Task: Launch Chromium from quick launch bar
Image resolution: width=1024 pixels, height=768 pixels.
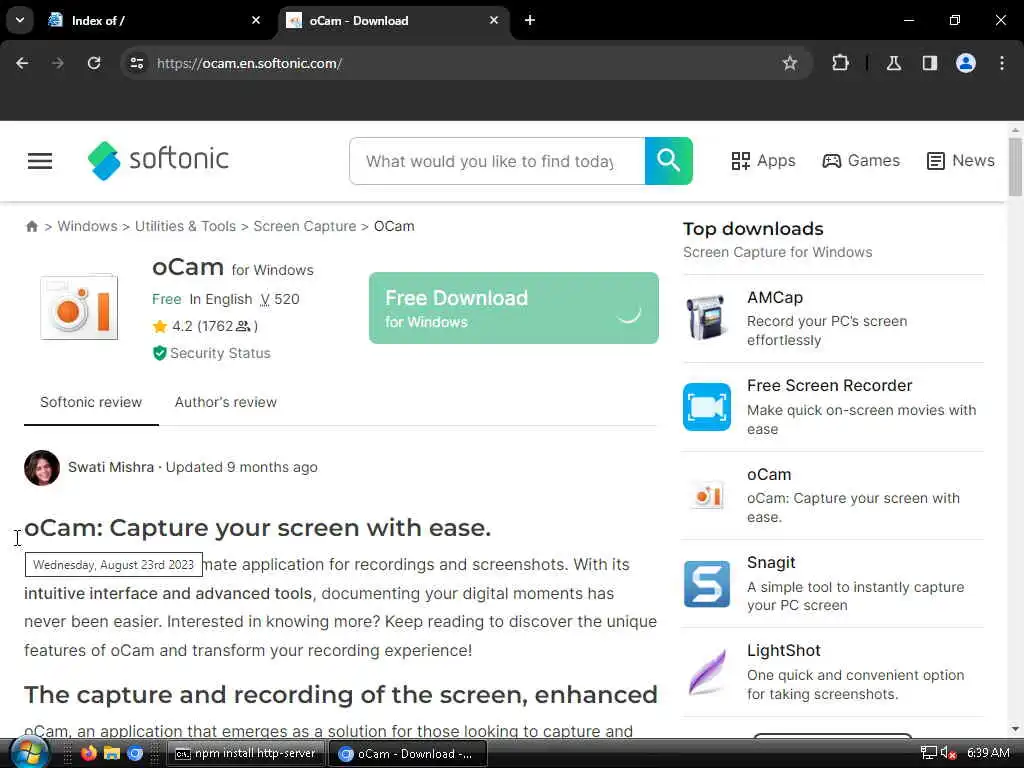Action: pos(135,754)
